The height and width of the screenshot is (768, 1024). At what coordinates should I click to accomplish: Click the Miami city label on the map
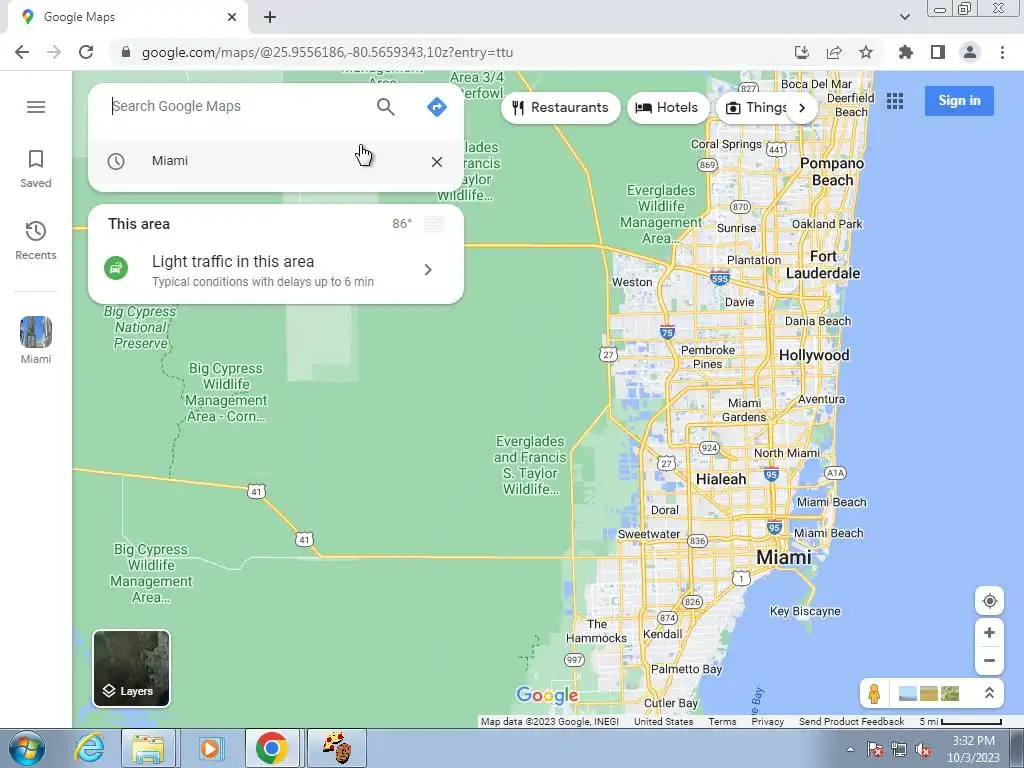pyautogui.click(x=784, y=557)
